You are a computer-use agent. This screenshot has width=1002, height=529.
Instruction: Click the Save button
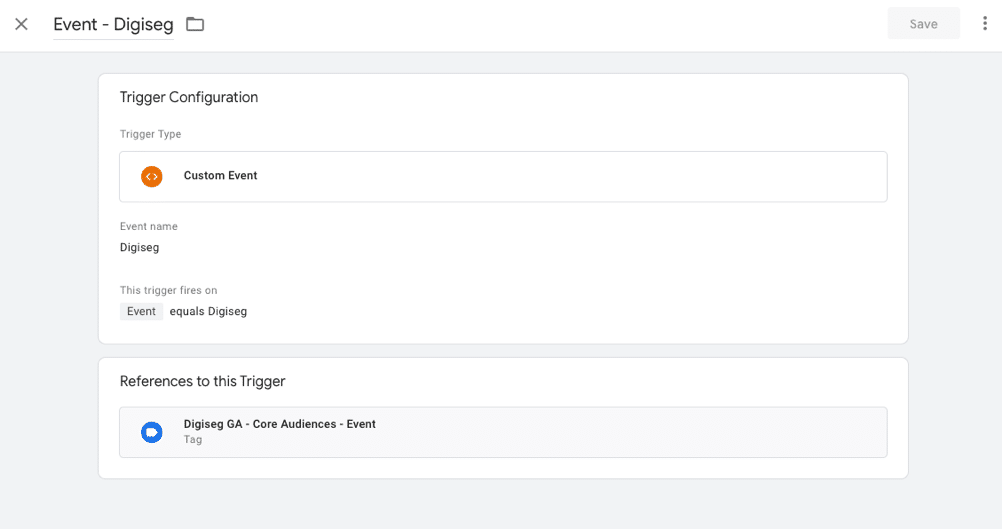(923, 24)
